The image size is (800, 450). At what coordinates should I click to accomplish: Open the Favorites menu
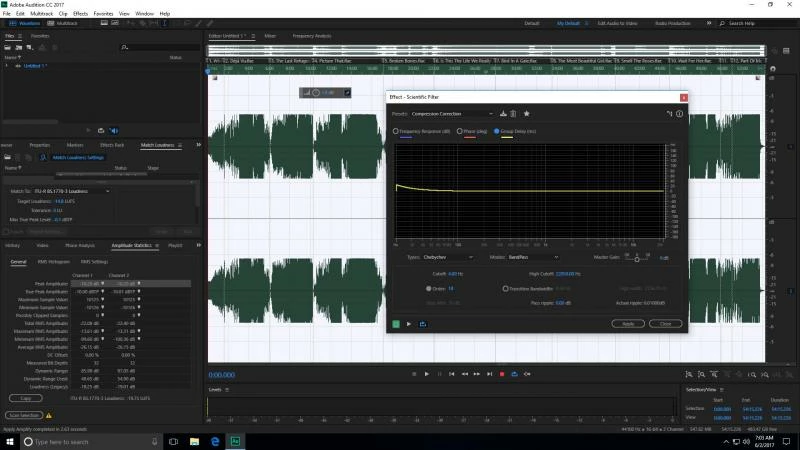pyautogui.click(x=103, y=14)
